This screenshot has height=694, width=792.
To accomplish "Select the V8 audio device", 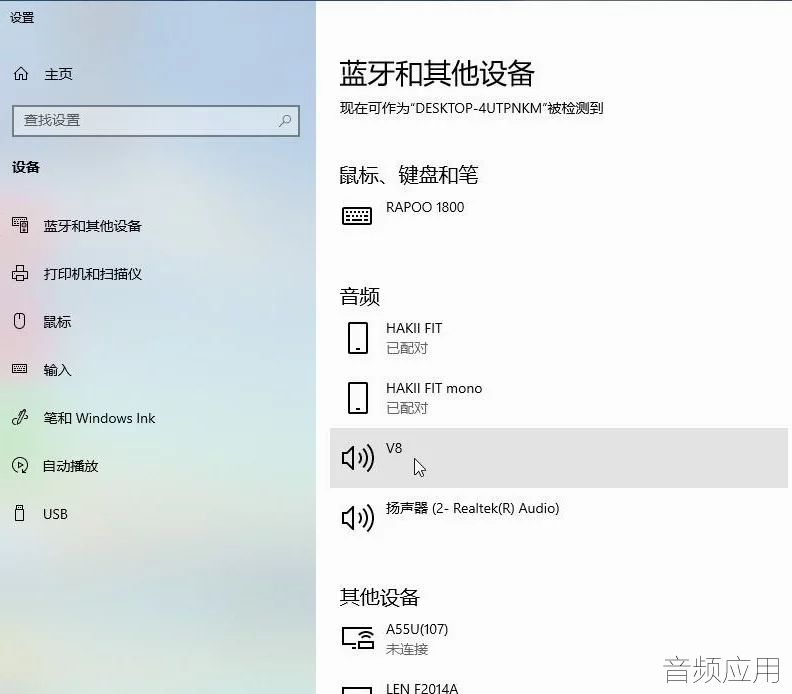I will coord(559,458).
